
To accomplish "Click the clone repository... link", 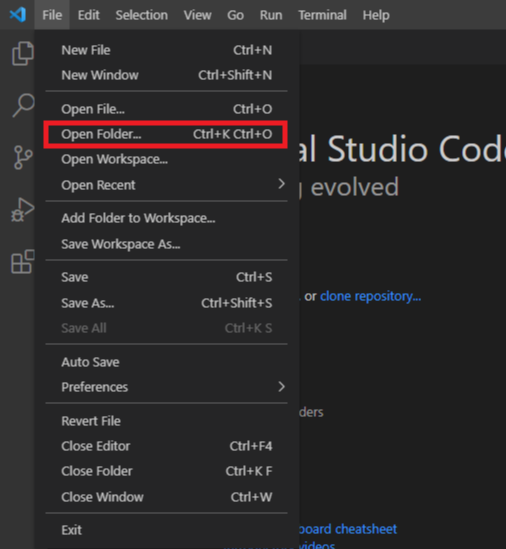I will [x=370, y=296].
